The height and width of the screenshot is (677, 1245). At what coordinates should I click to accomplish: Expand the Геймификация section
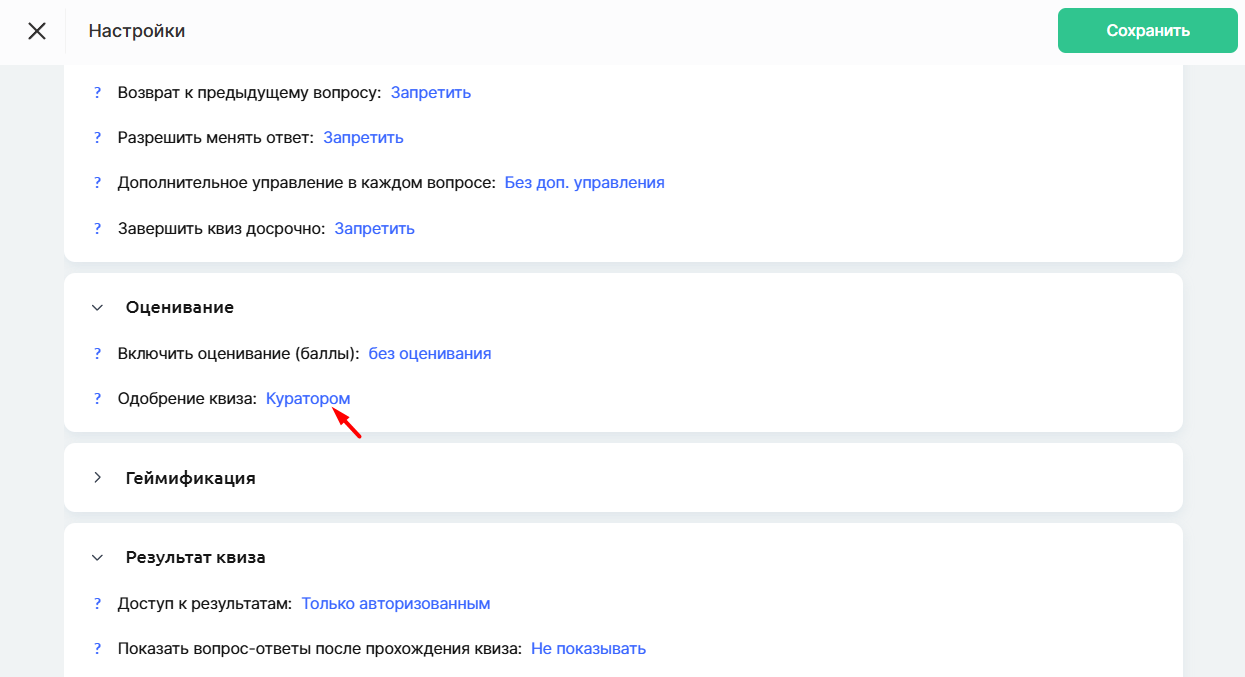pyautogui.click(x=97, y=478)
